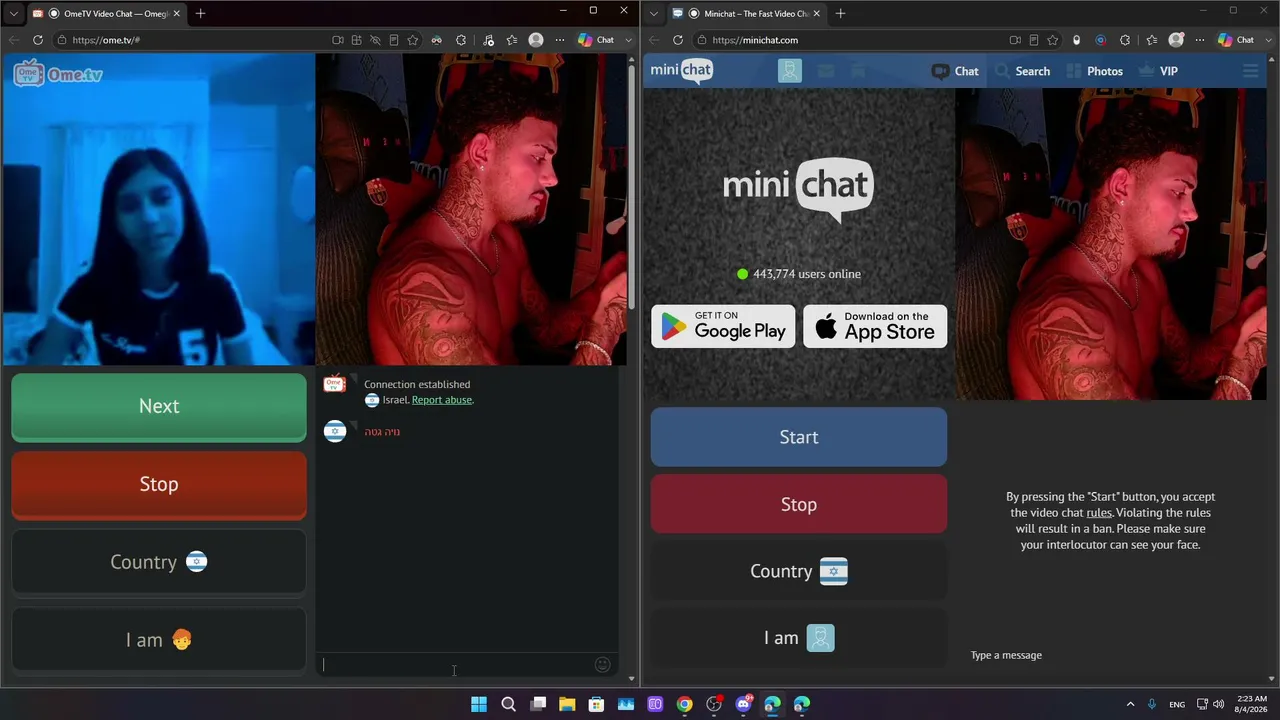Screen dimensions: 1280x720
Task: Open the Copilot Chat button in the Minichat window
Action: coord(1236,40)
